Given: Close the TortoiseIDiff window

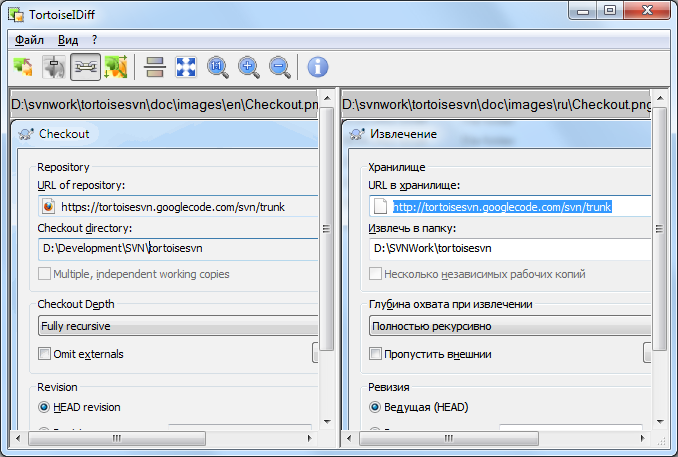Looking at the screenshot, I should pyautogui.click(x=647, y=10).
